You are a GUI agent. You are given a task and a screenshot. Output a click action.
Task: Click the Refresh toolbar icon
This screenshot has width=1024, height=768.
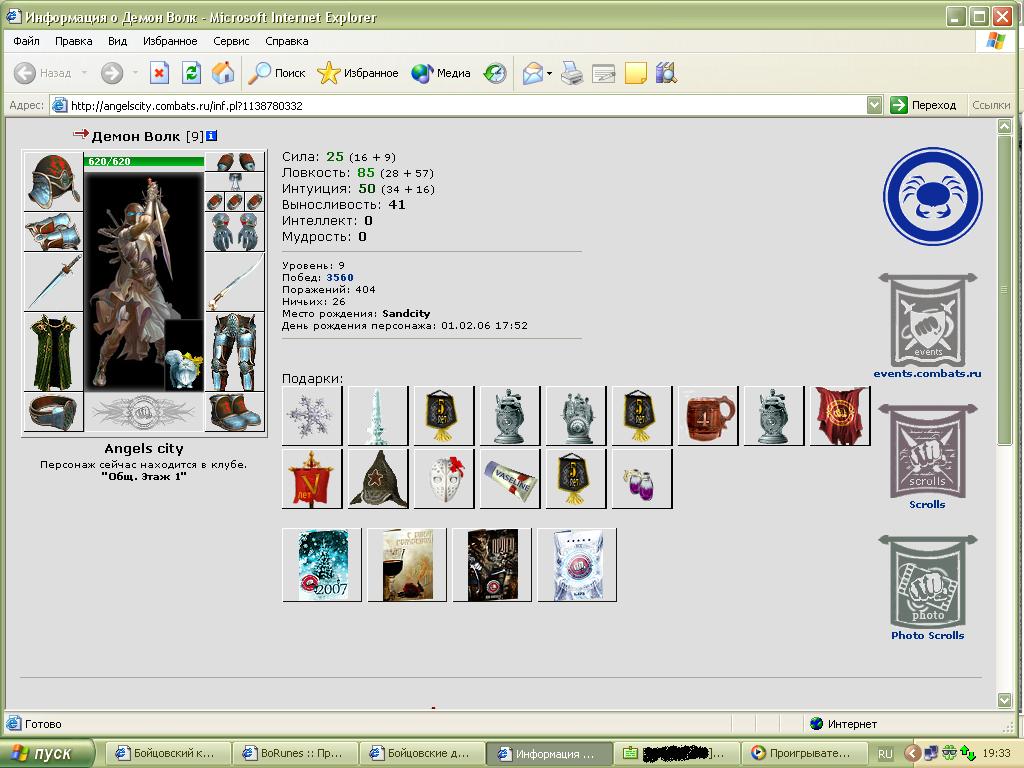191,72
